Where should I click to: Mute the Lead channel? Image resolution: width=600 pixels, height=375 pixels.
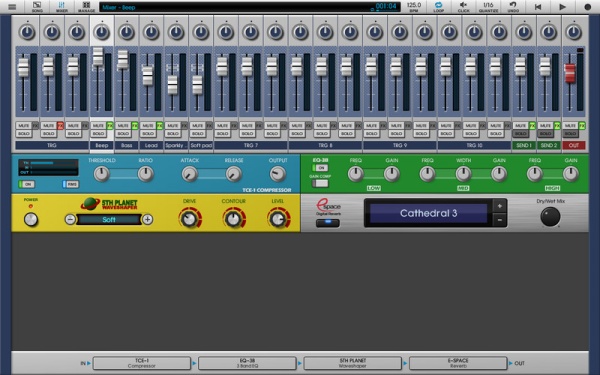pos(148,126)
